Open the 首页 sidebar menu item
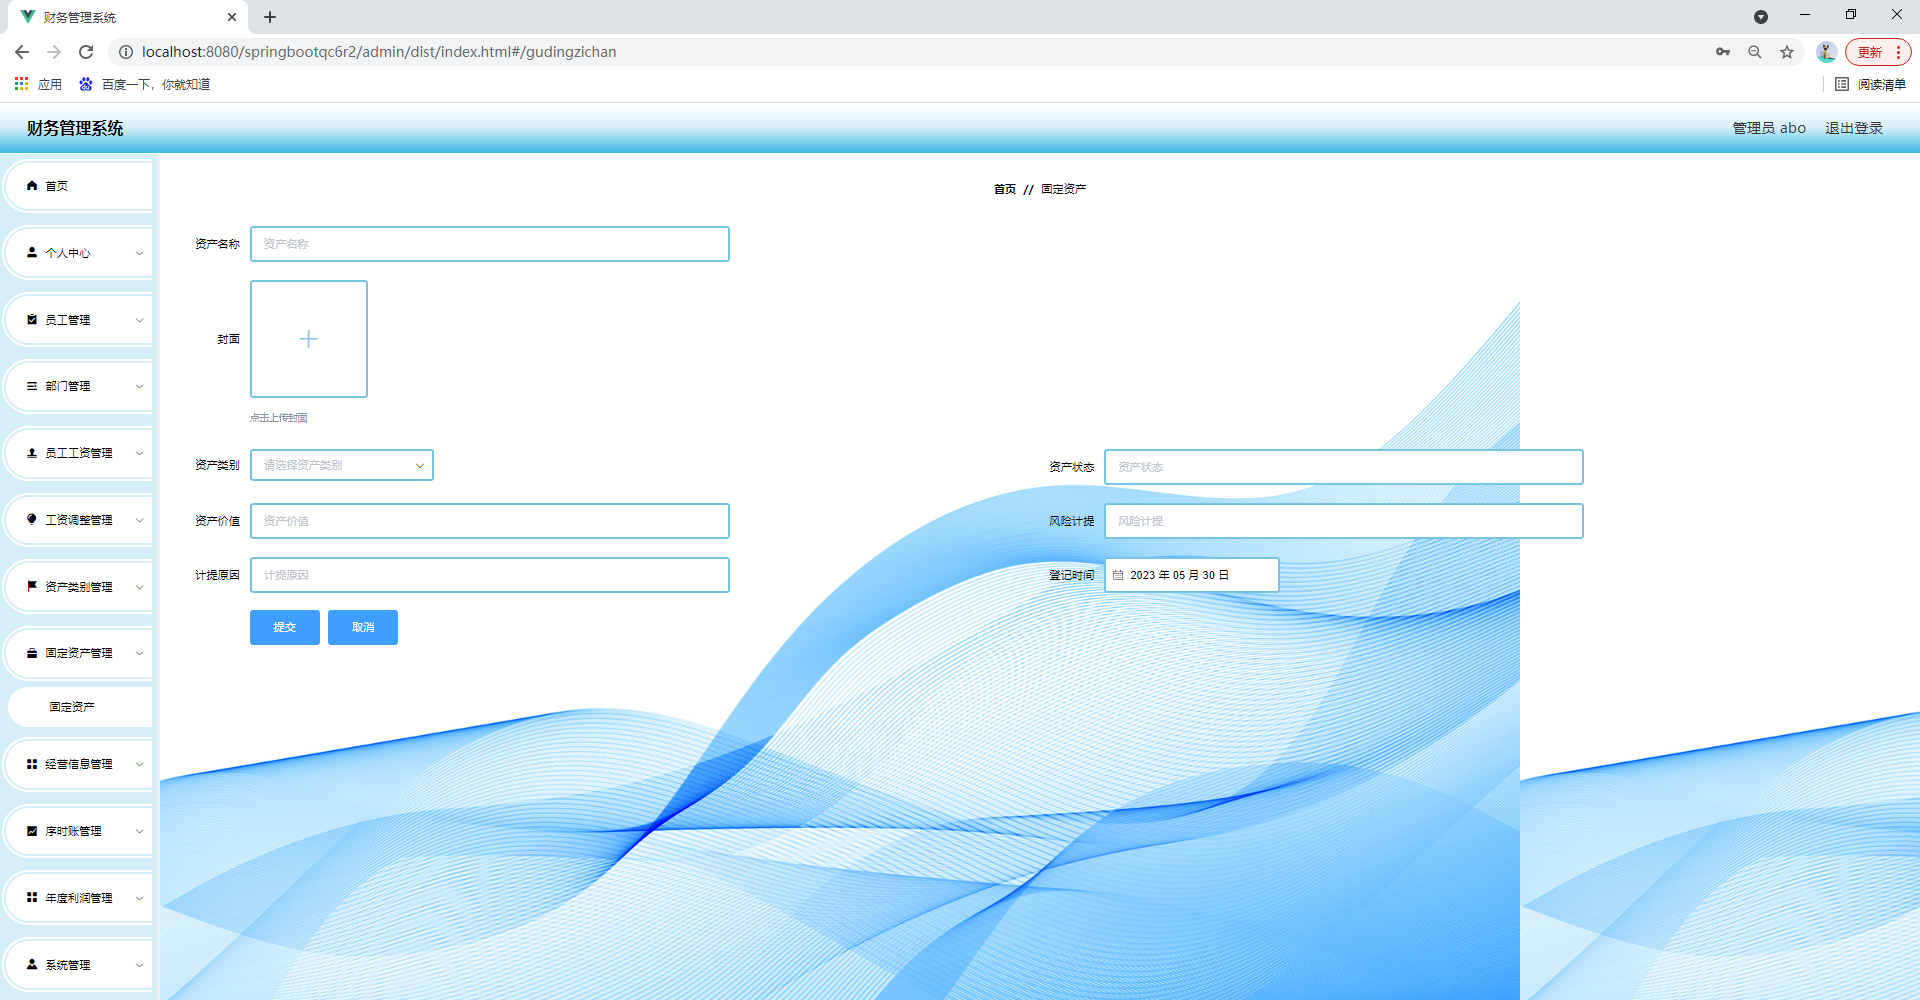The height and width of the screenshot is (1000, 1920). click(79, 186)
